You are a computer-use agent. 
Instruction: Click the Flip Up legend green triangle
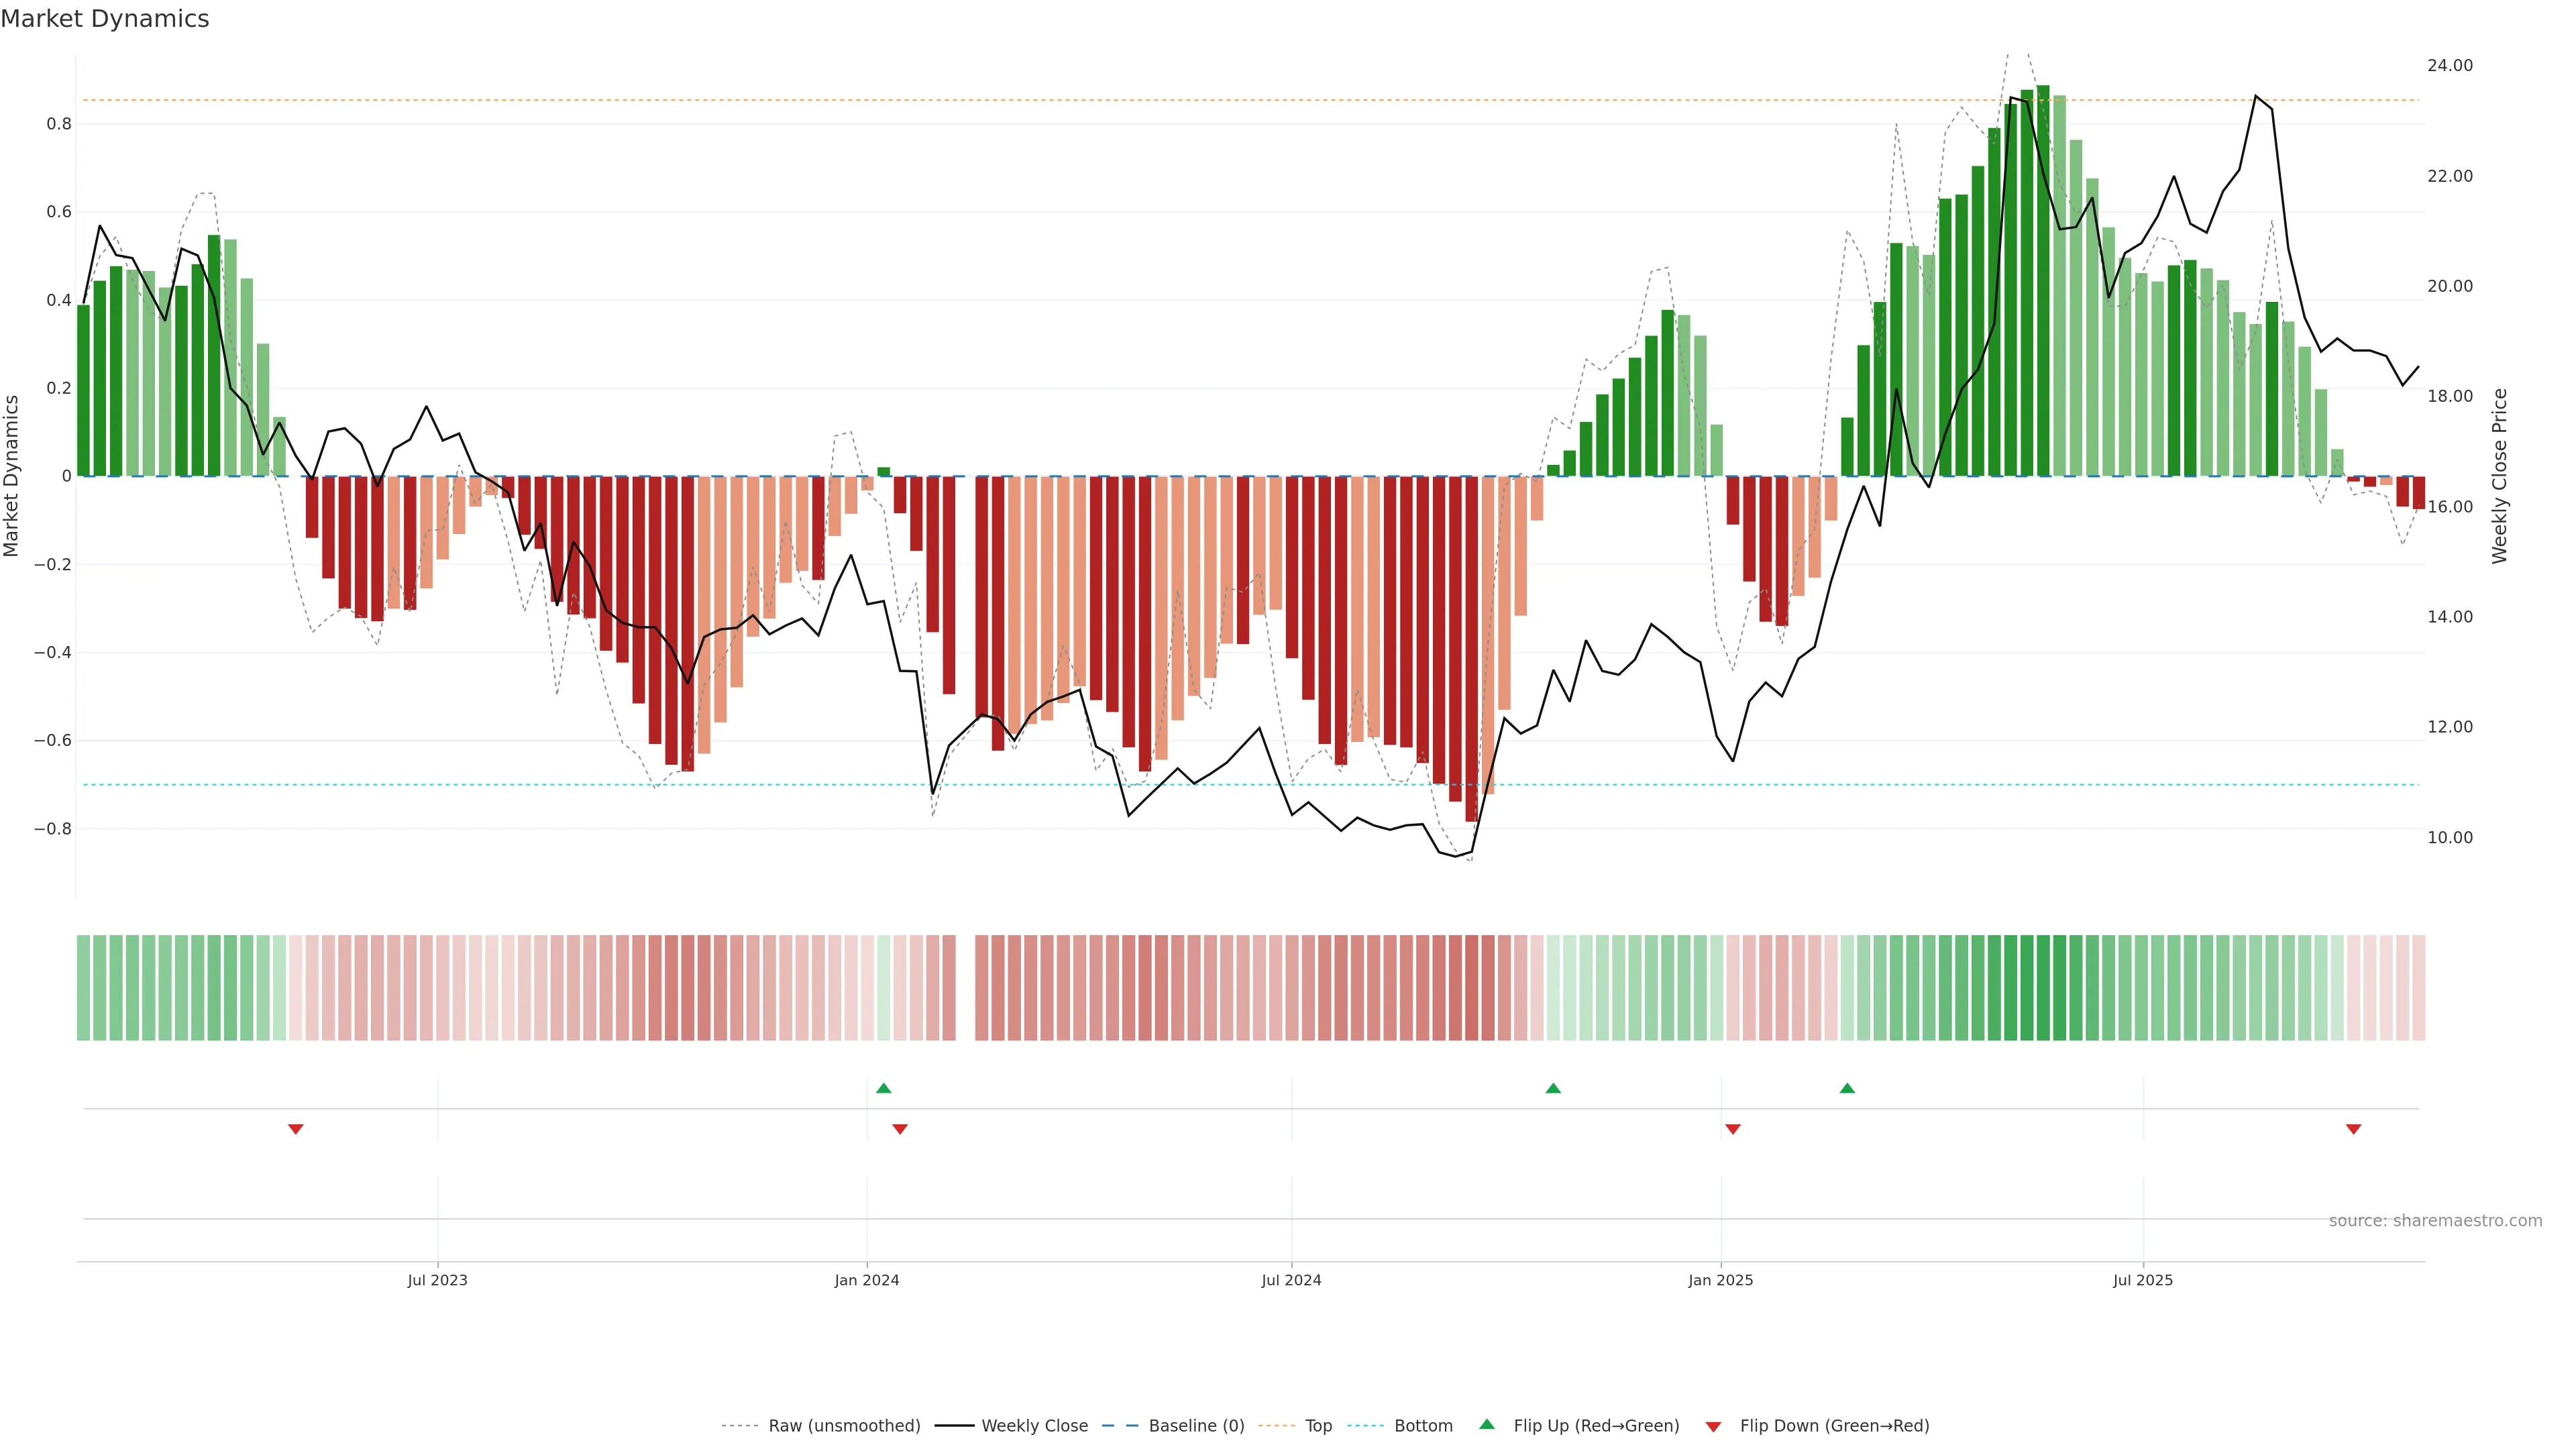pyautogui.click(x=1487, y=1424)
